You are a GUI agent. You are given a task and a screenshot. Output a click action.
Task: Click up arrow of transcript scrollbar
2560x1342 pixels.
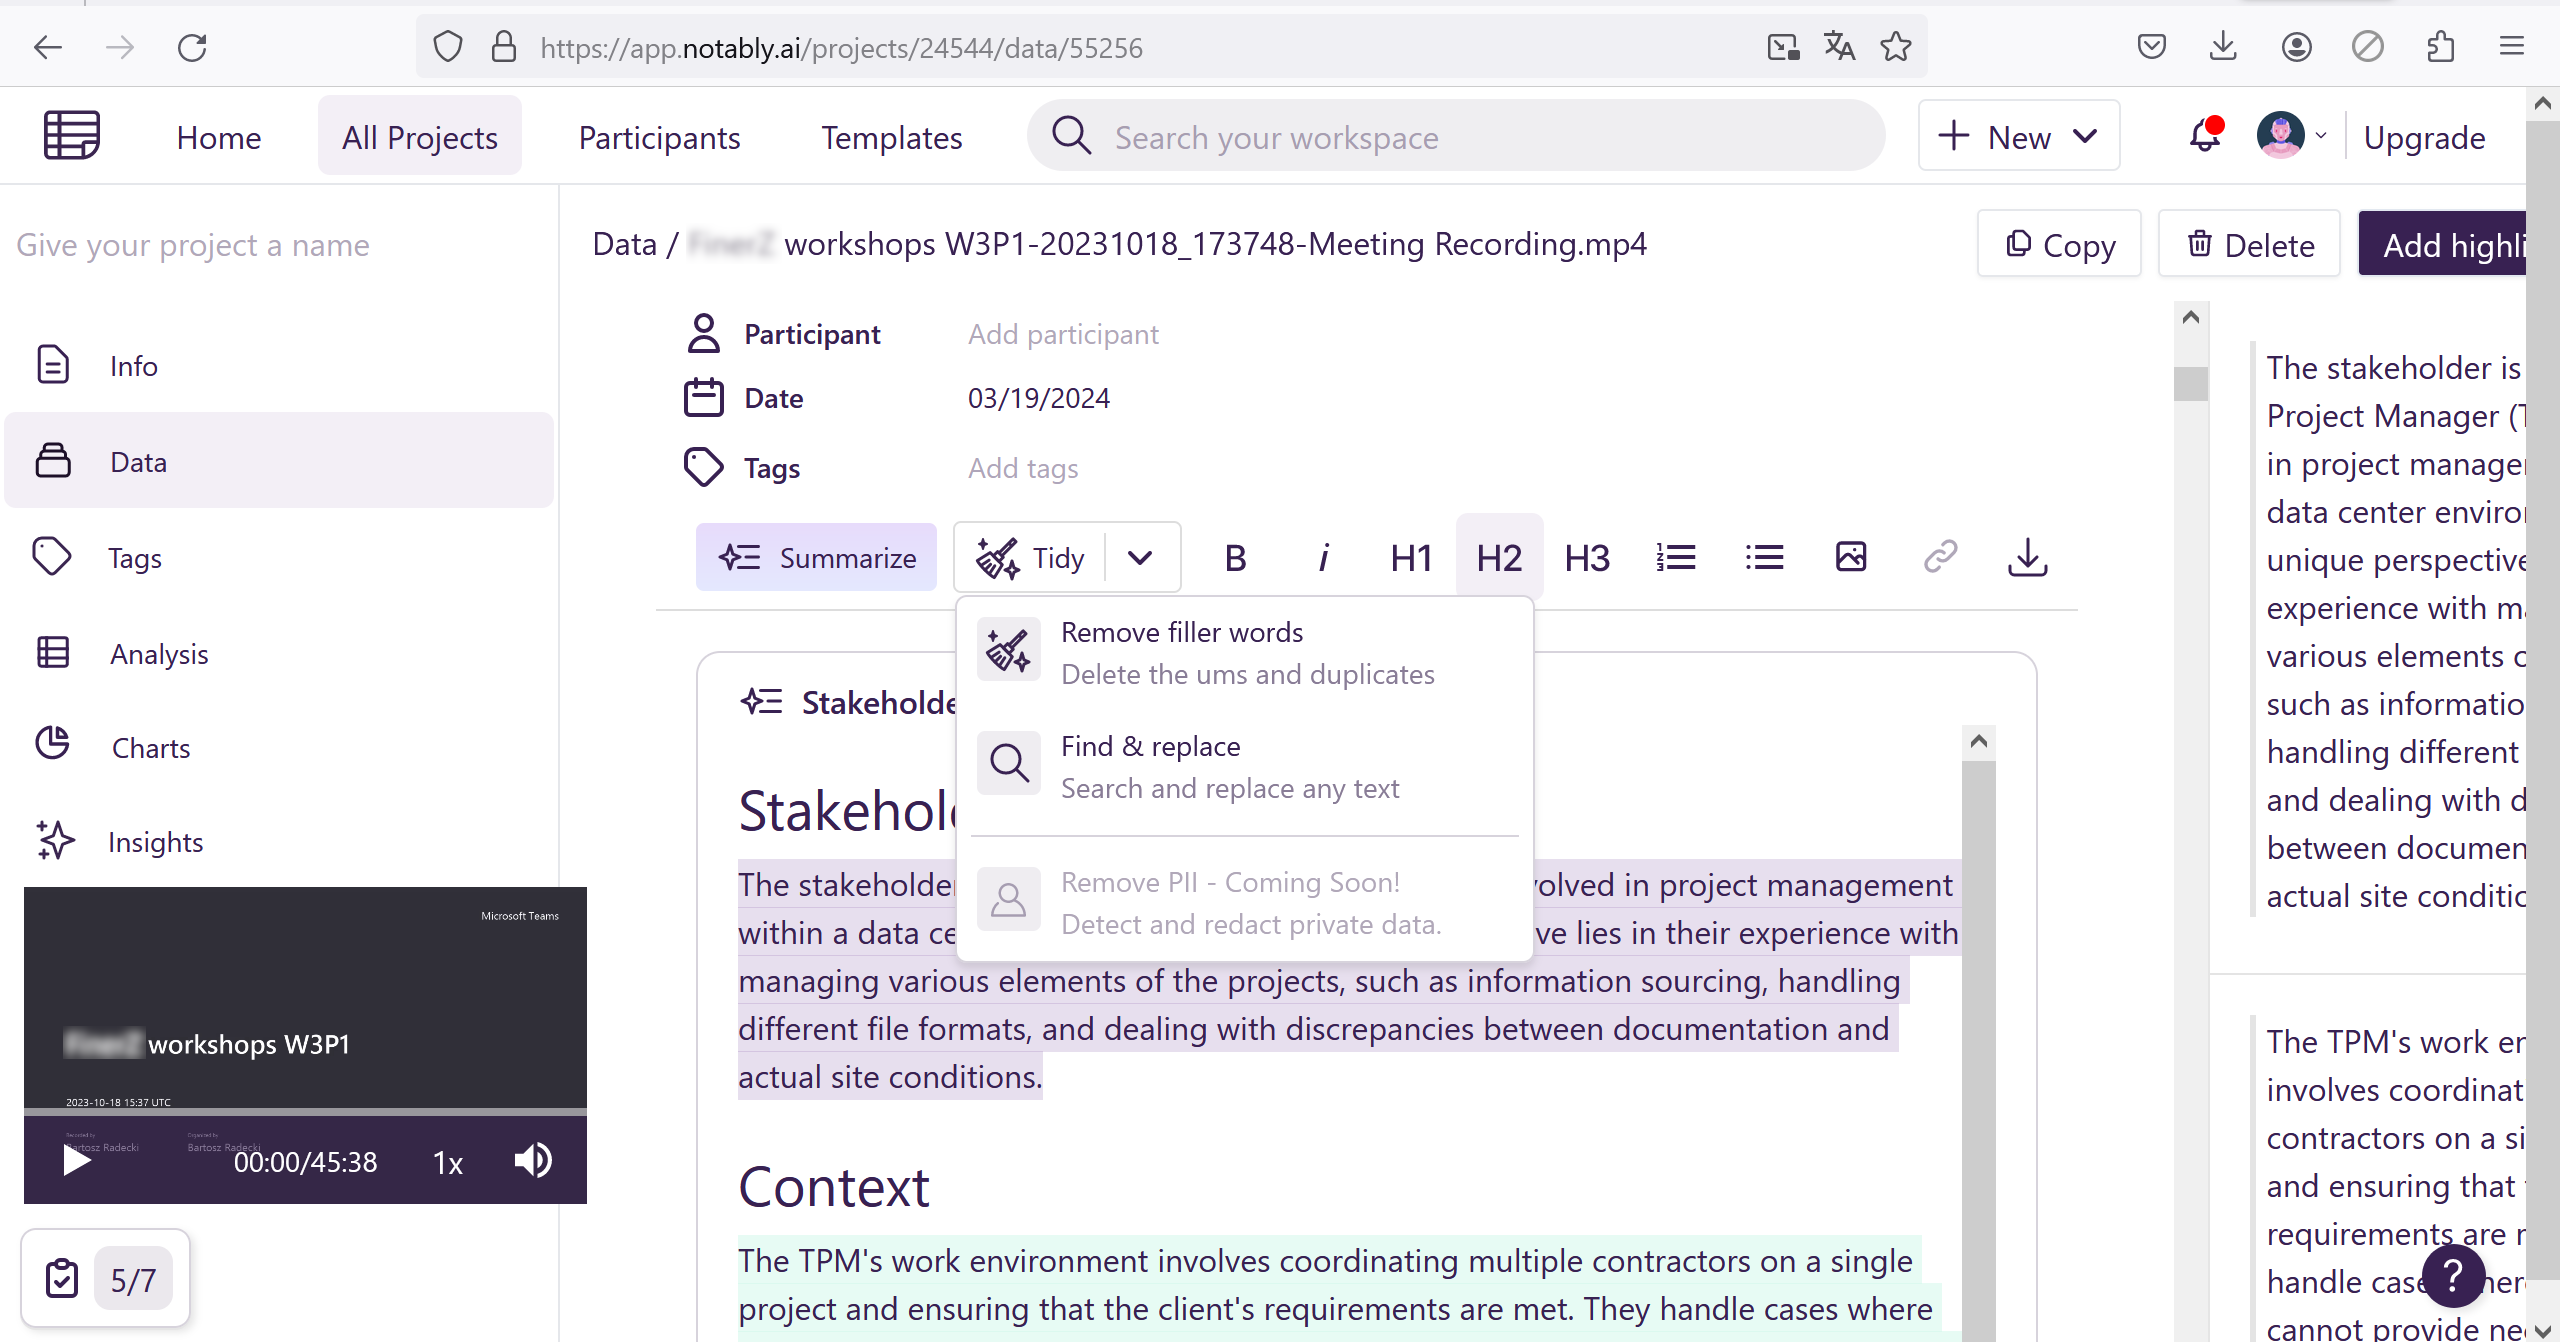point(2191,317)
